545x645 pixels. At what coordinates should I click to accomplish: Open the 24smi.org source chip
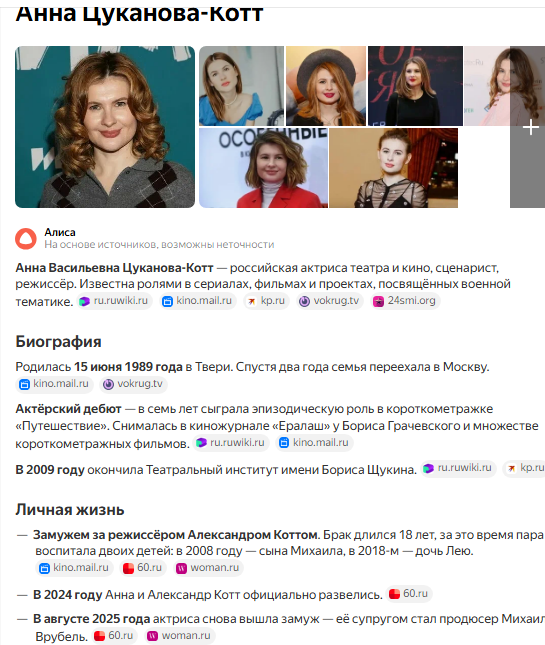tap(405, 301)
